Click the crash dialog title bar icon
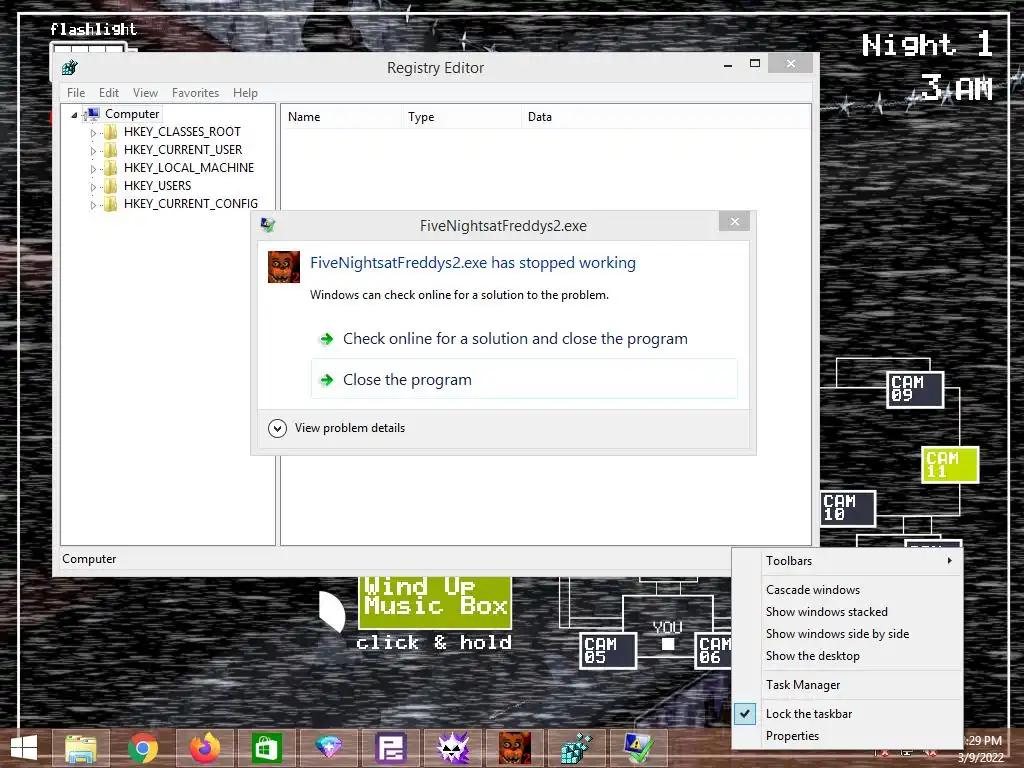The width and height of the screenshot is (1024, 768). pyautogui.click(x=267, y=225)
